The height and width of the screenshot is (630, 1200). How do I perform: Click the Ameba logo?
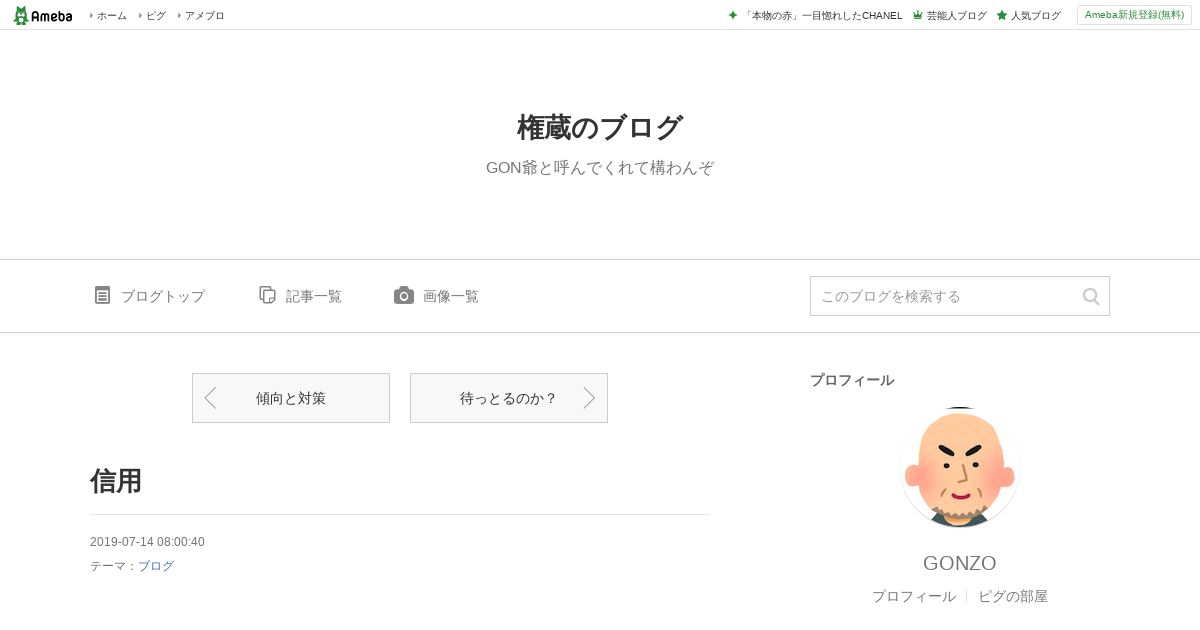click(x=43, y=15)
